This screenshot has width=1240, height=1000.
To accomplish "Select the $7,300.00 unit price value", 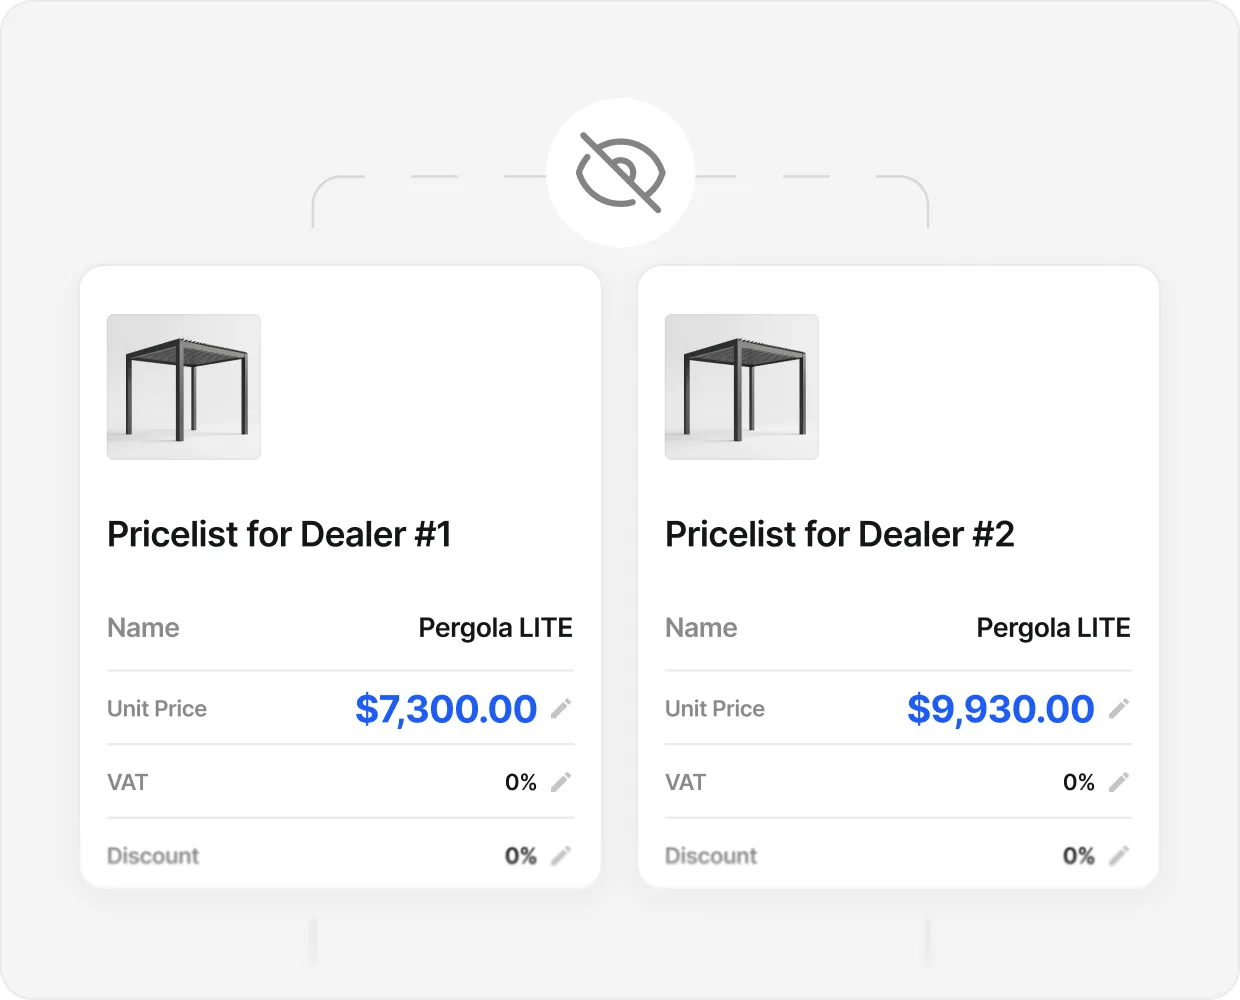I will pyautogui.click(x=446, y=709).
